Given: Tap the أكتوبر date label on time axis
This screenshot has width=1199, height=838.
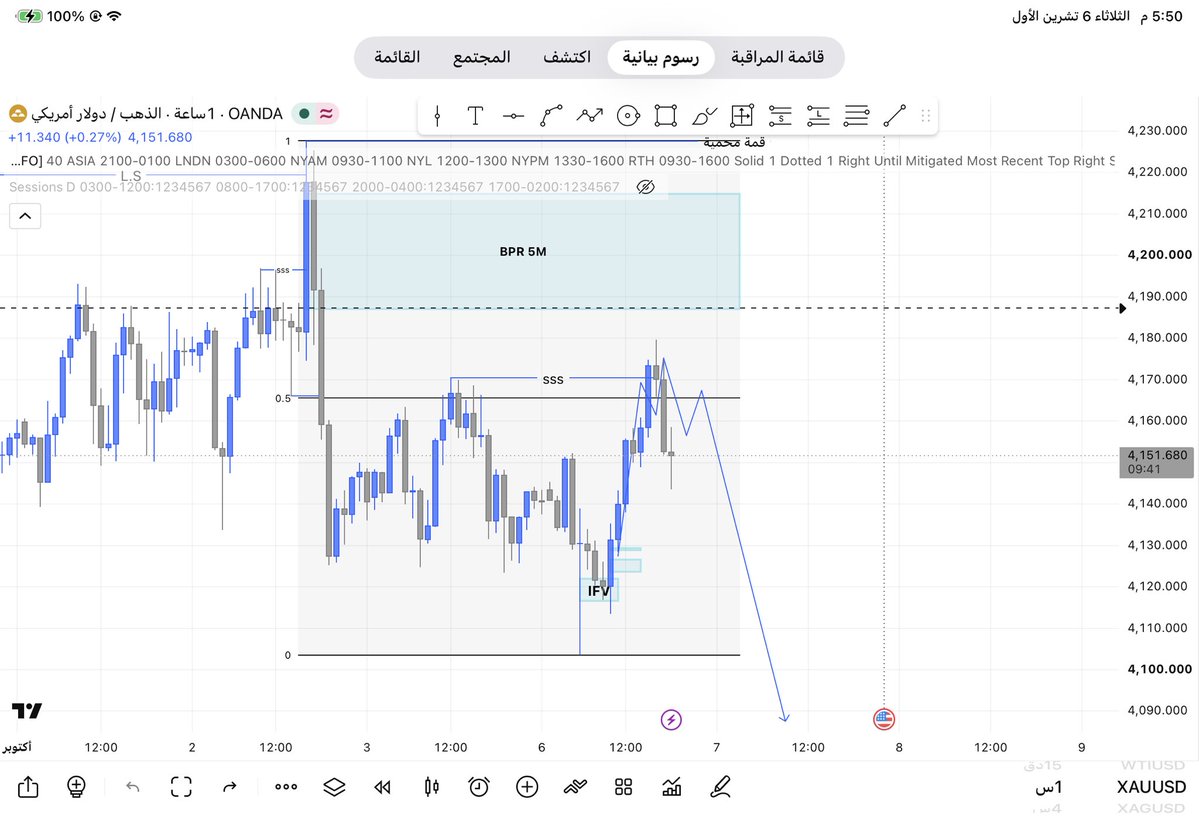Looking at the screenshot, I should click(16, 747).
